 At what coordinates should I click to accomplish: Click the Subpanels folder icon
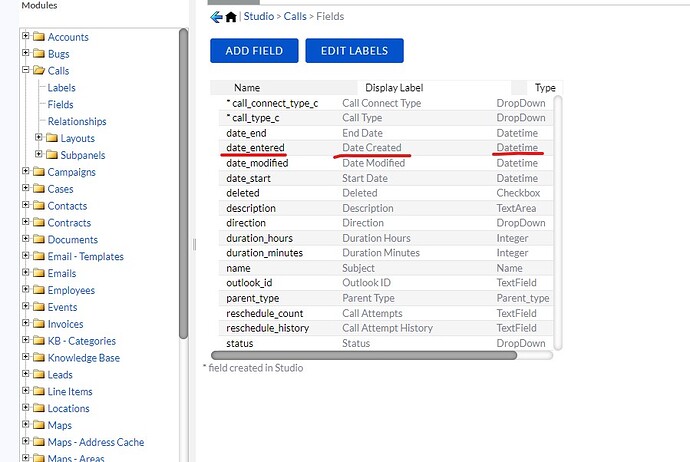pyautogui.click(x=52, y=155)
